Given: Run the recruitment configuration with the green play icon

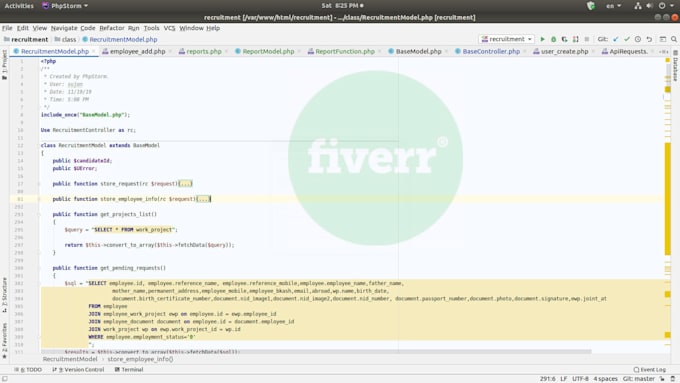Looking at the screenshot, I should [542, 39].
